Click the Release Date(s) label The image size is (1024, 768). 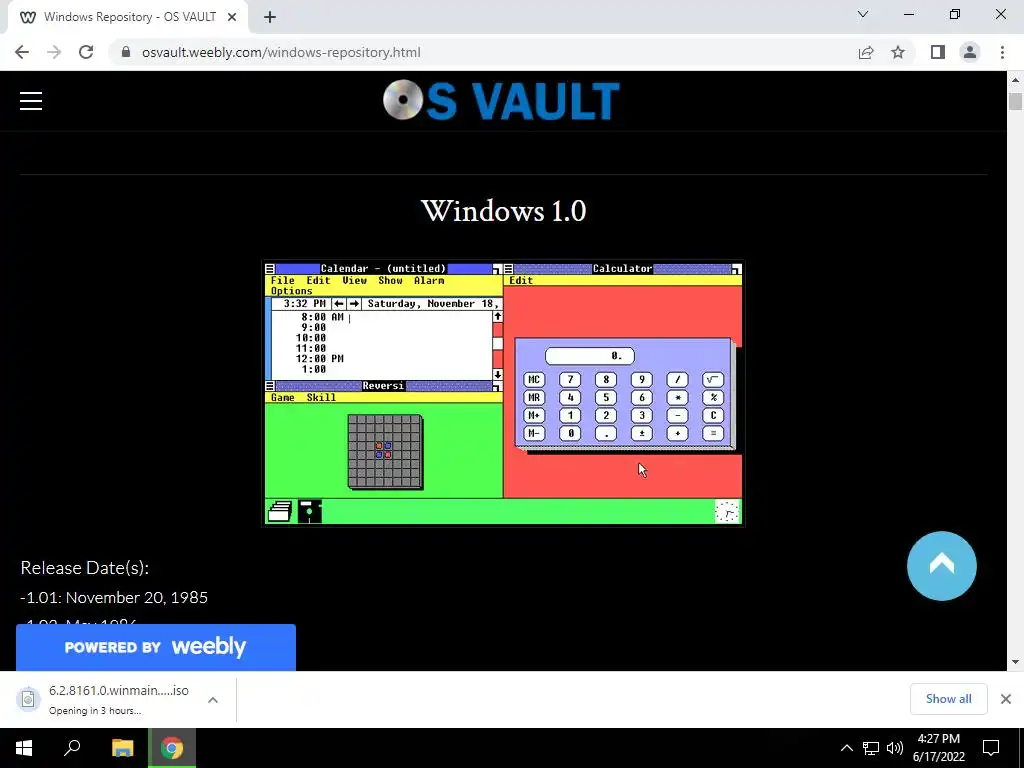click(x=85, y=568)
